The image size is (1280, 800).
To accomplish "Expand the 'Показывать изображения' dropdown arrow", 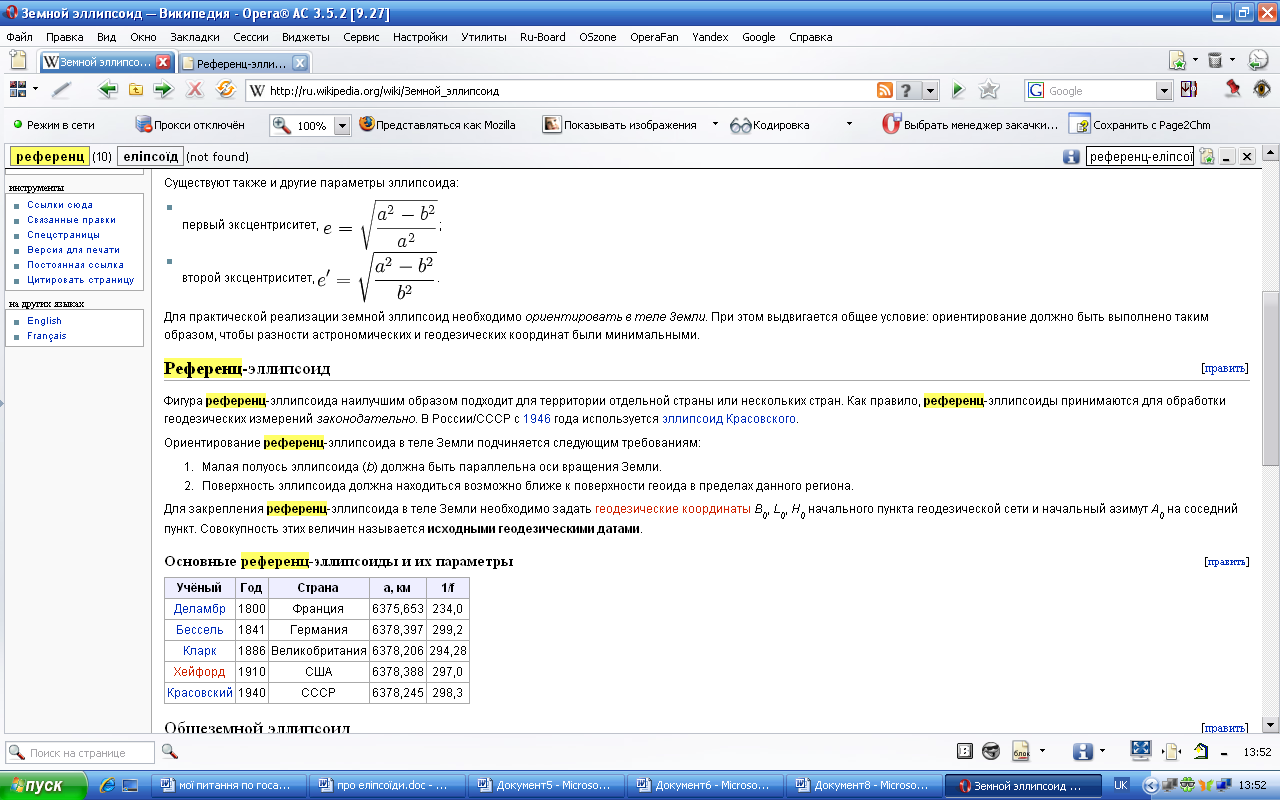I will click(715, 125).
